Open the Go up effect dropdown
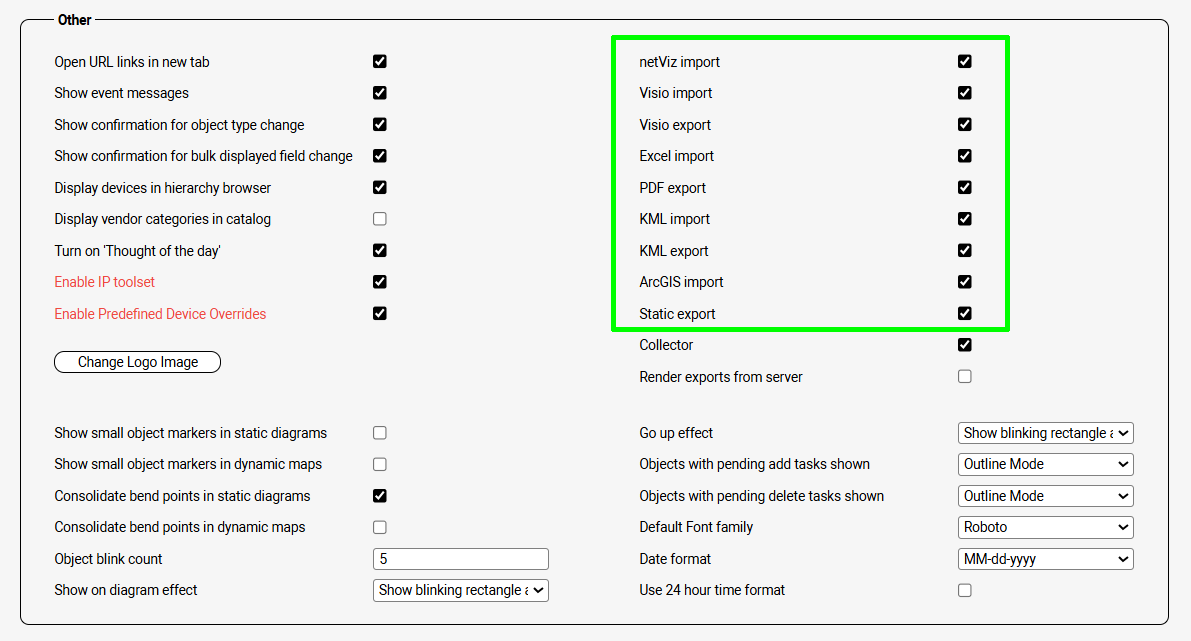Screen dimensions: 1191x641 [x=1045, y=433]
